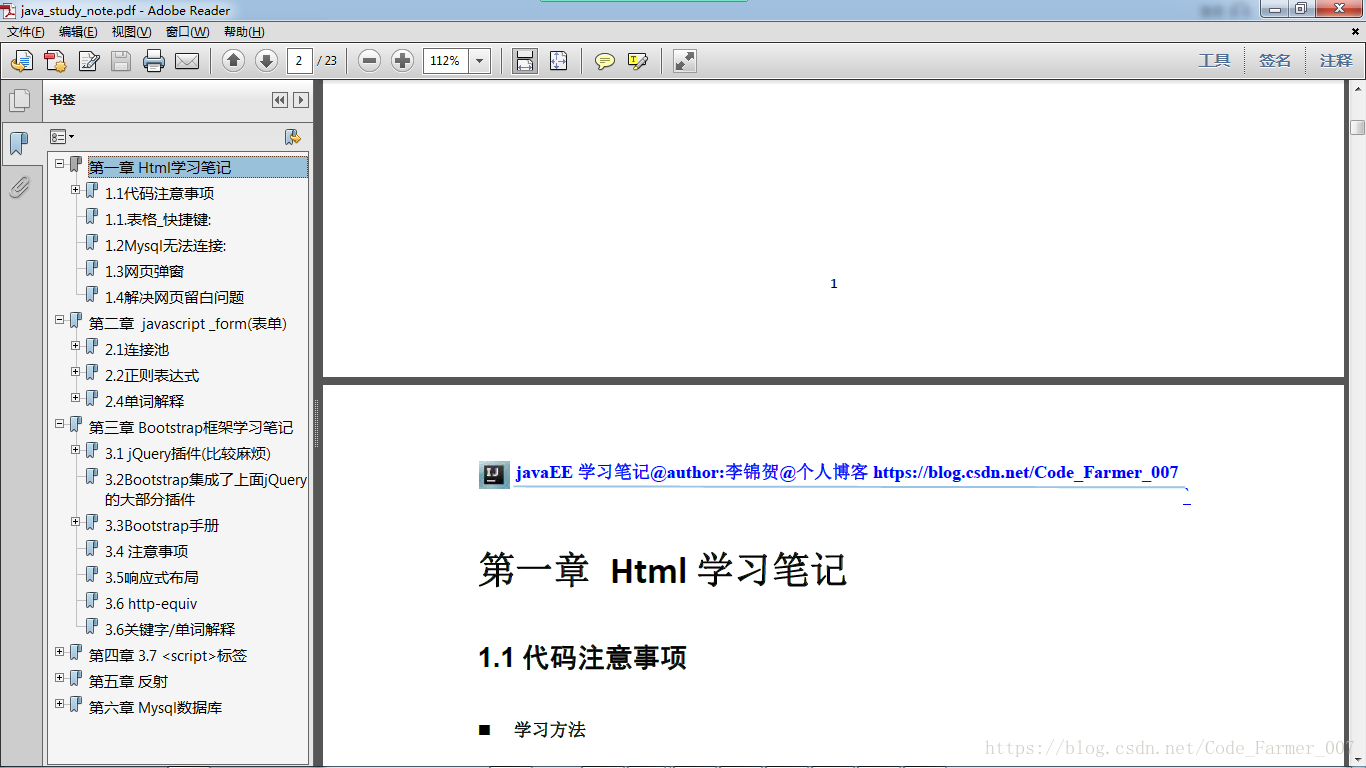The height and width of the screenshot is (768, 1366).
Task: Expand the 2.2正则表达式 bookmark
Action: tap(76, 371)
